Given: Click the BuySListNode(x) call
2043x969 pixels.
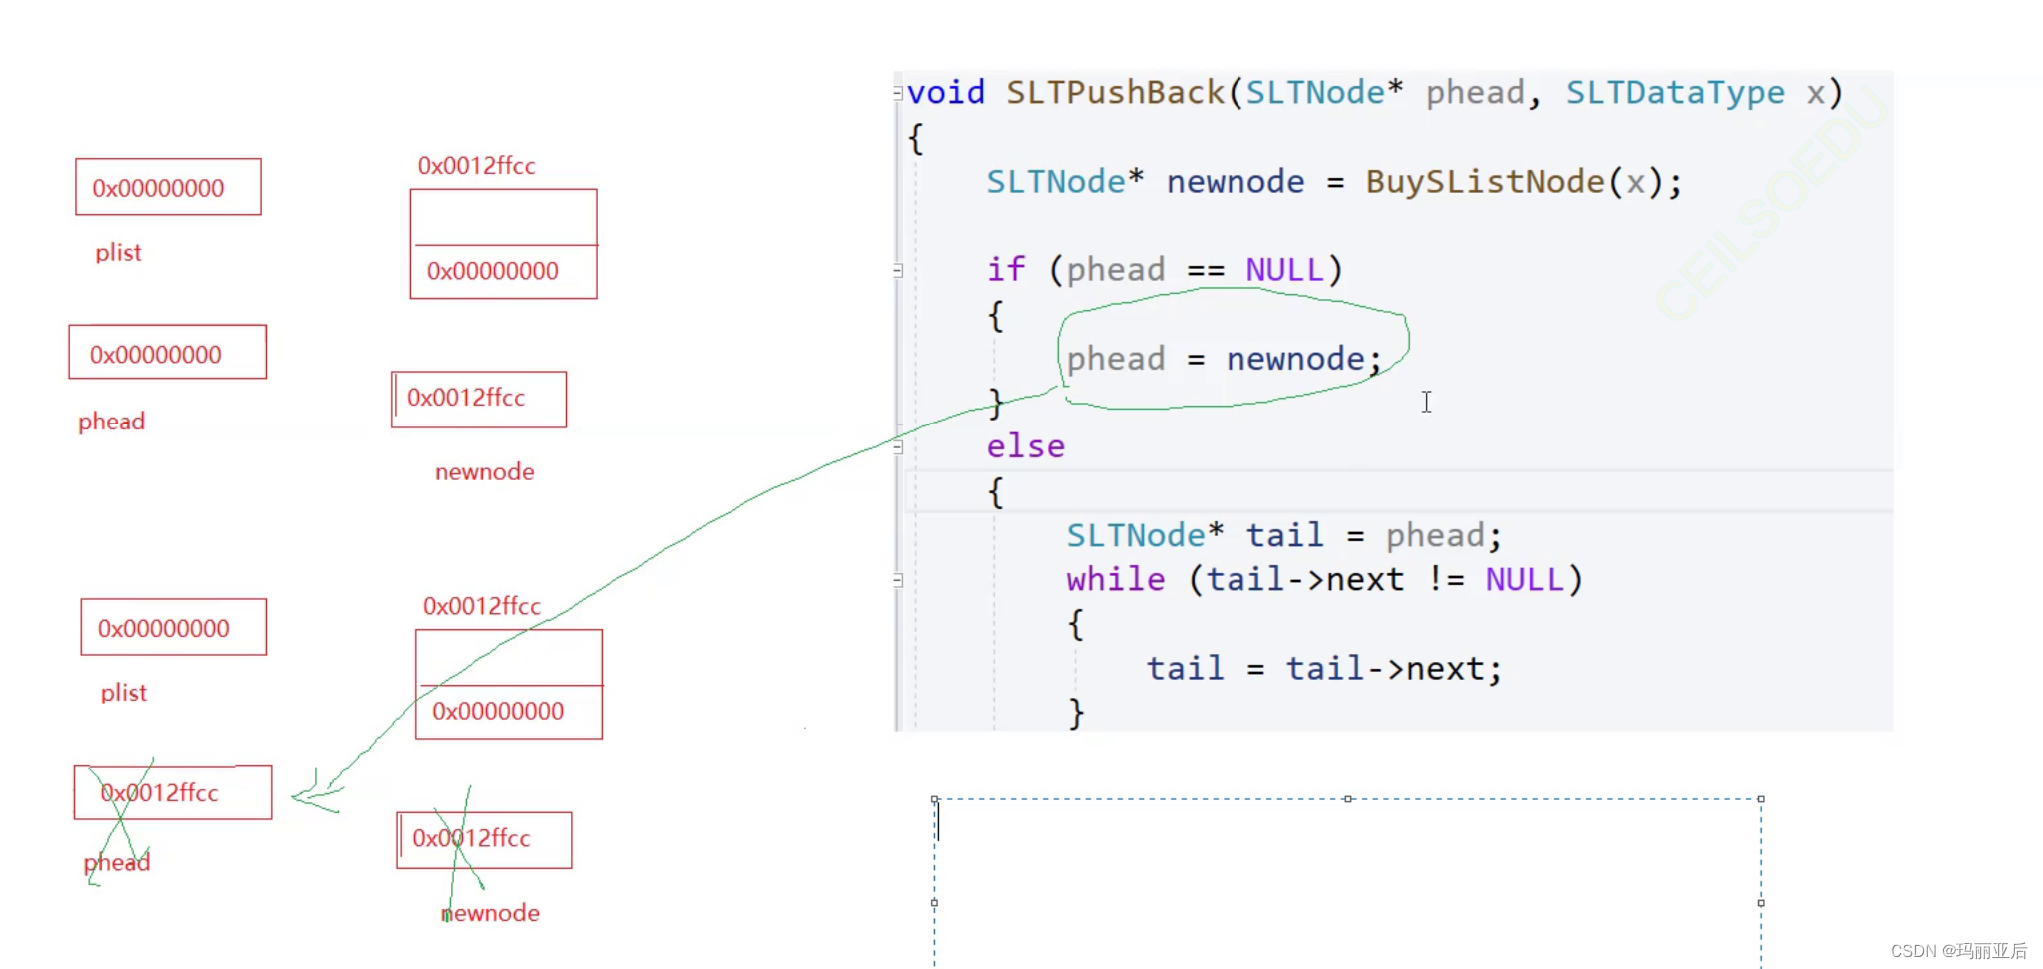Looking at the screenshot, I should (x=1514, y=182).
